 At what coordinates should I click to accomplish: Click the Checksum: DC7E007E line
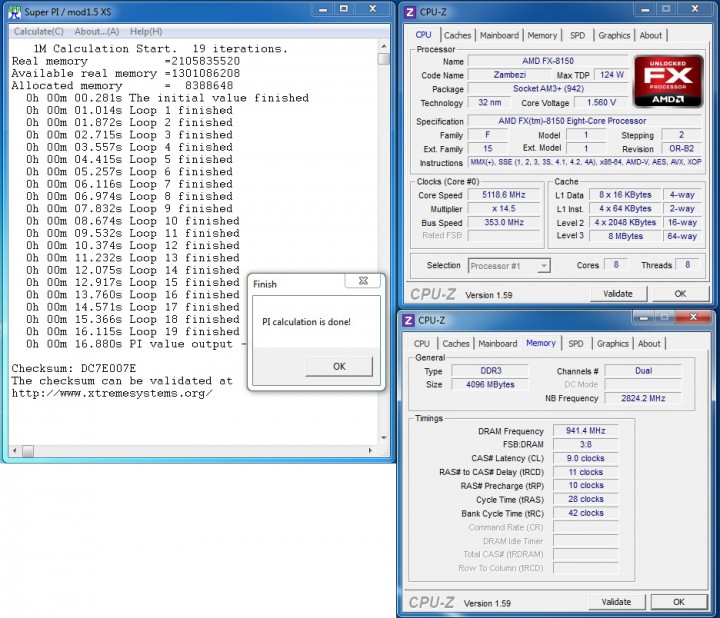(73, 368)
